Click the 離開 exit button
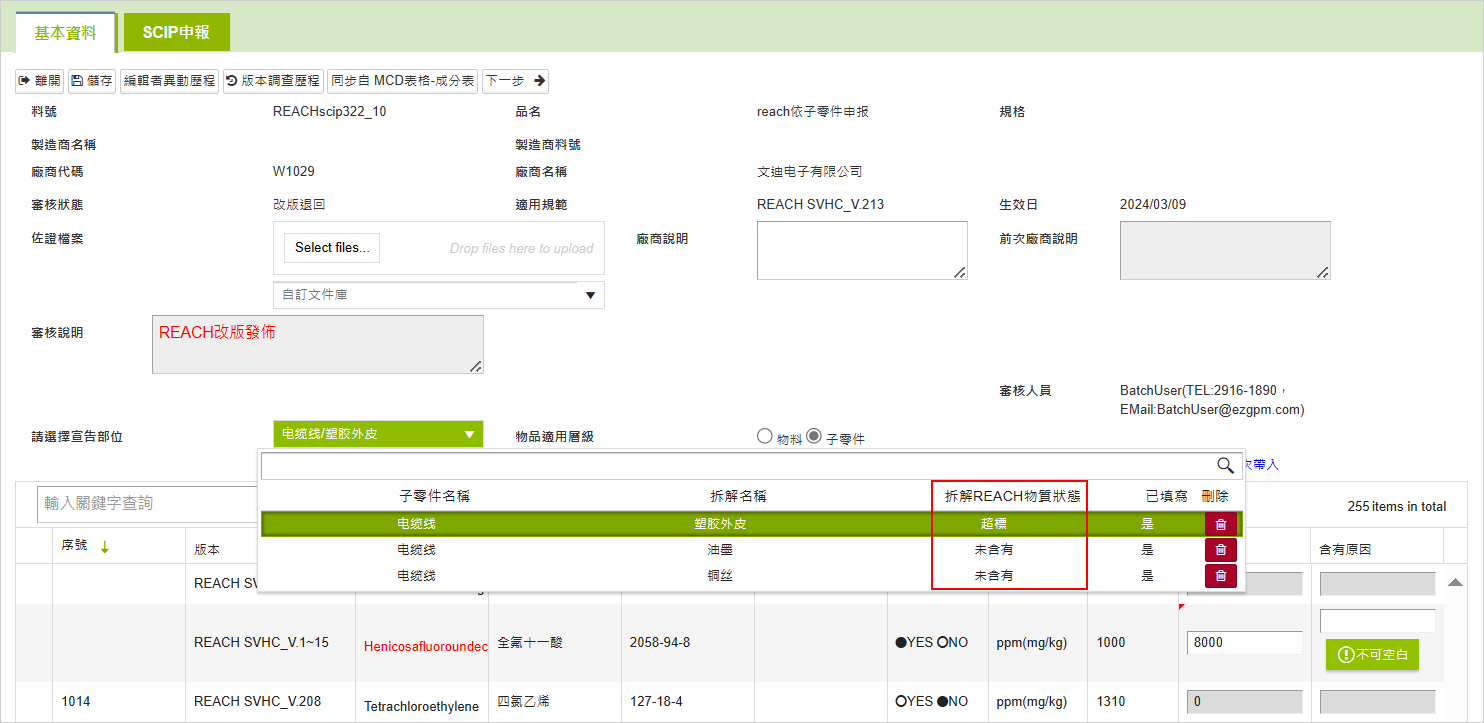The width and height of the screenshot is (1484, 723). click(x=40, y=81)
